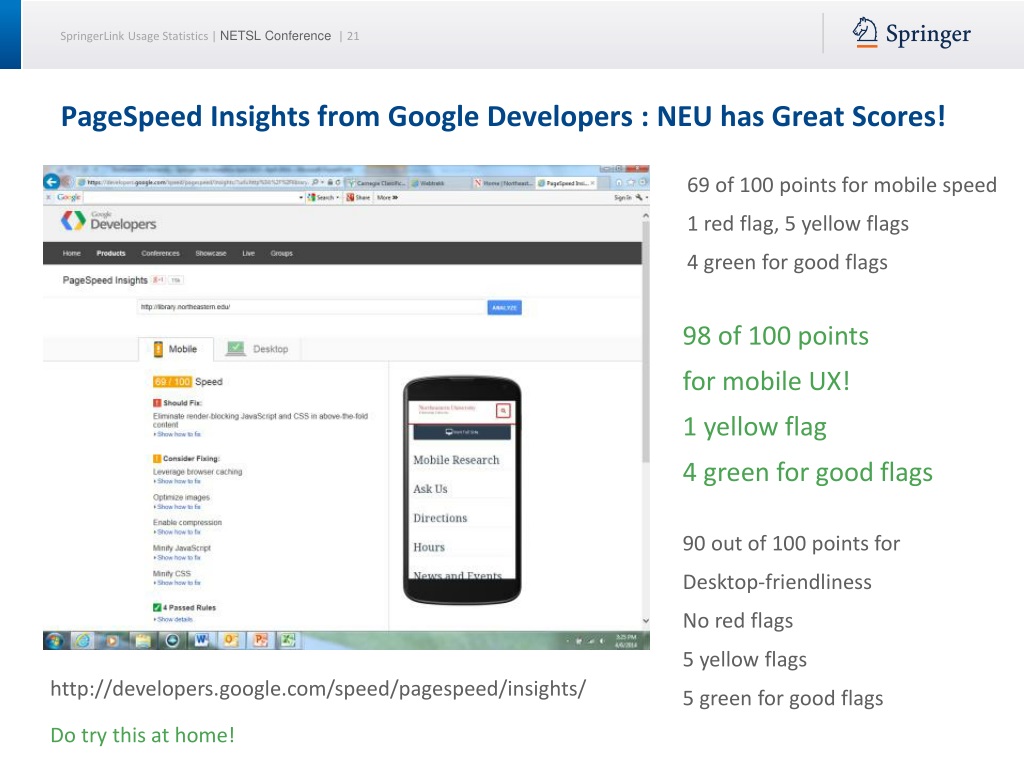The height and width of the screenshot is (768, 1024).
Task: Expand 'Show how to fix' under Leverage browser caching
Action: pos(177,481)
